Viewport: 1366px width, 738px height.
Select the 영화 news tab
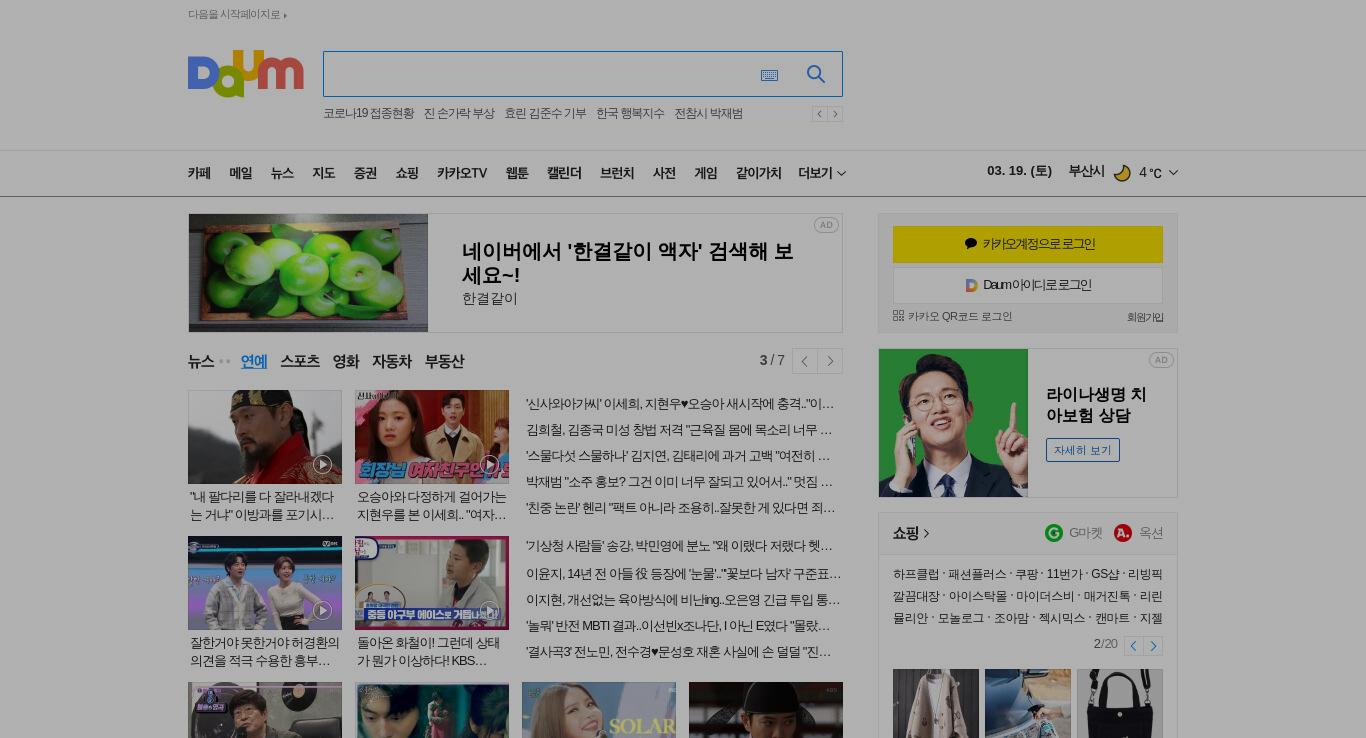click(346, 361)
